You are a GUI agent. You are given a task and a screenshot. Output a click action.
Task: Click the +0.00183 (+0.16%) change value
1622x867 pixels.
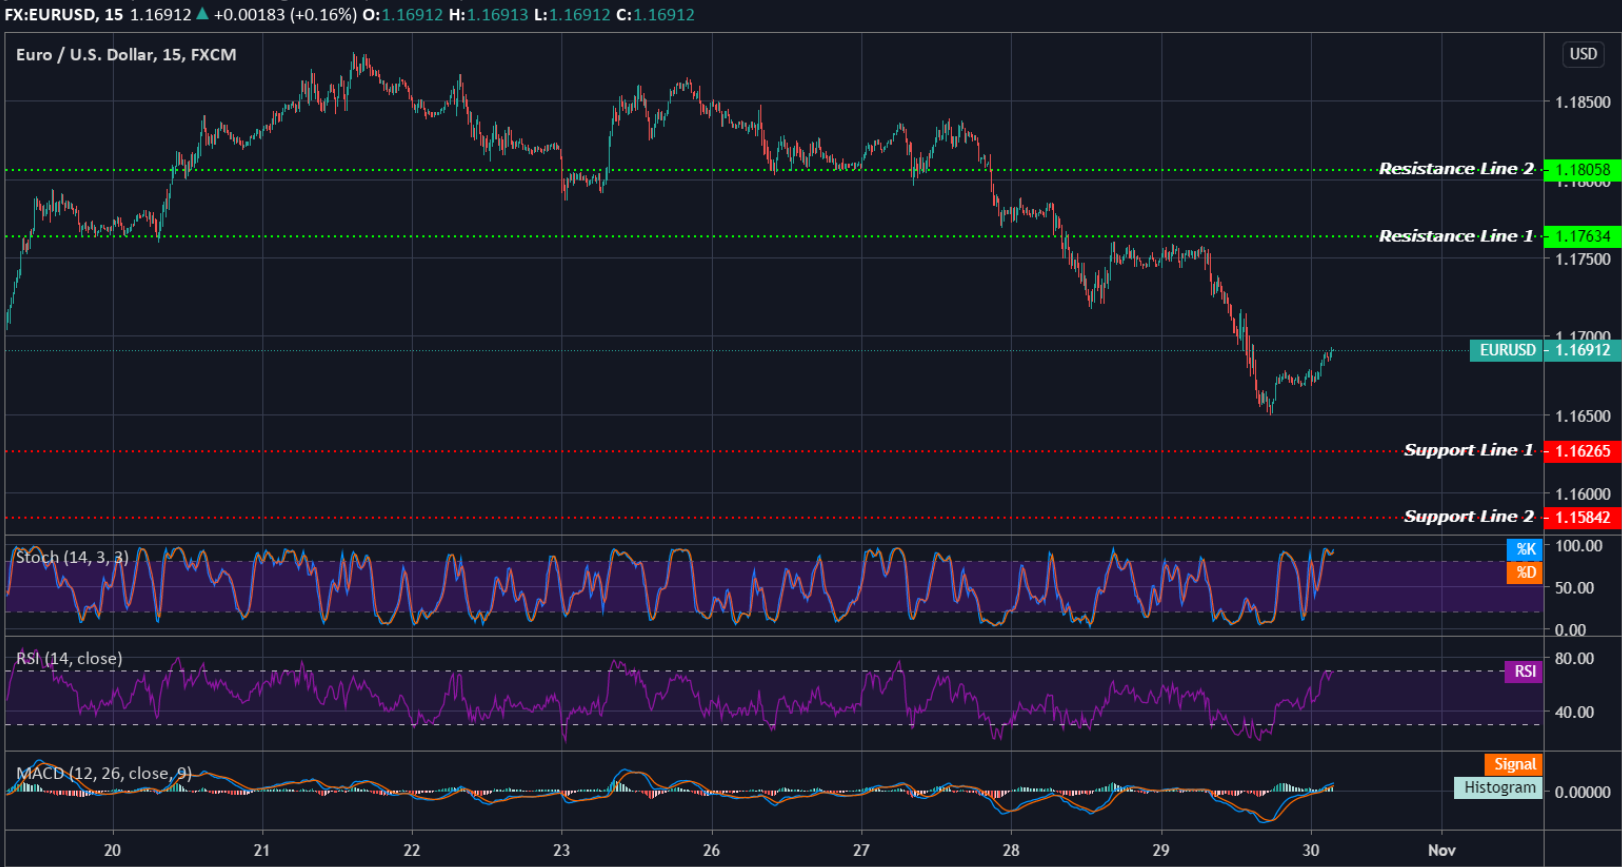[x=285, y=14]
